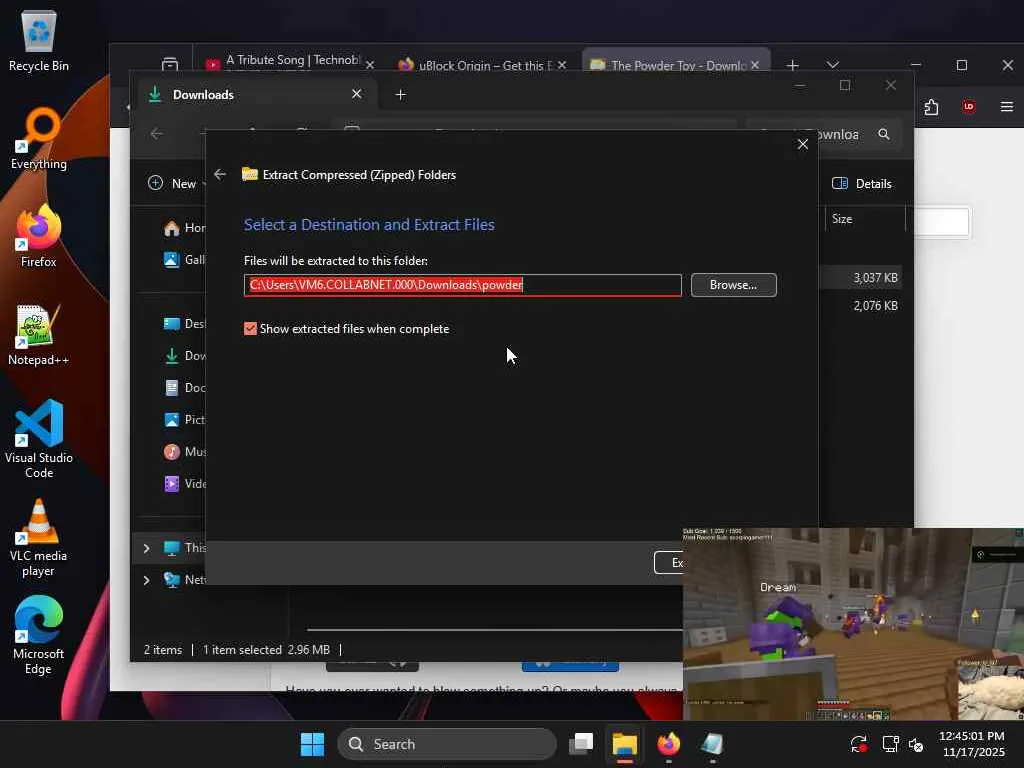Open Music in navigation pane
This screenshot has height=768, width=1024.
tap(184, 451)
